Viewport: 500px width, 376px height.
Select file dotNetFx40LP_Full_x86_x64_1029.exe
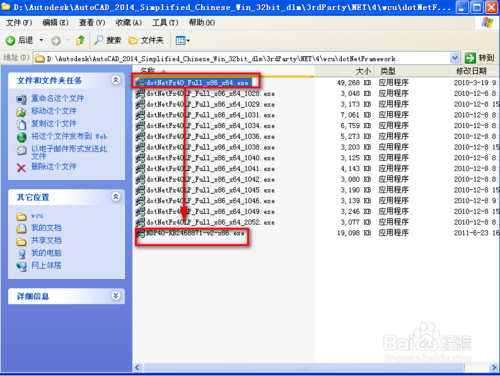pos(210,104)
